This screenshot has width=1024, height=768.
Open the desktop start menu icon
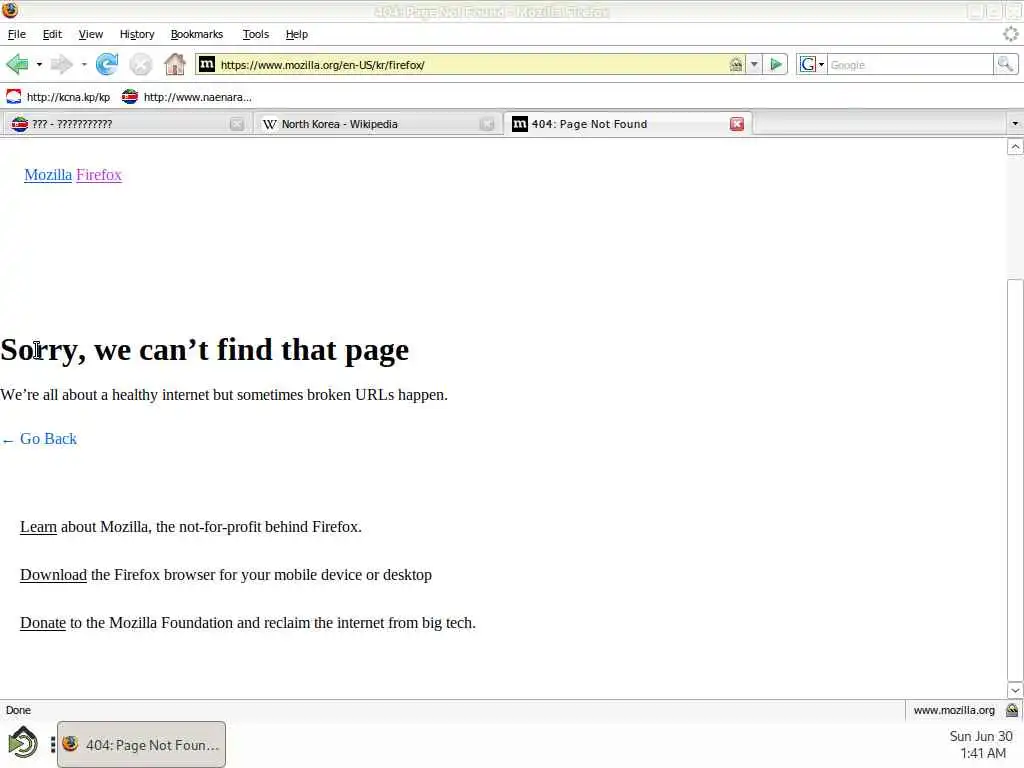coord(22,744)
